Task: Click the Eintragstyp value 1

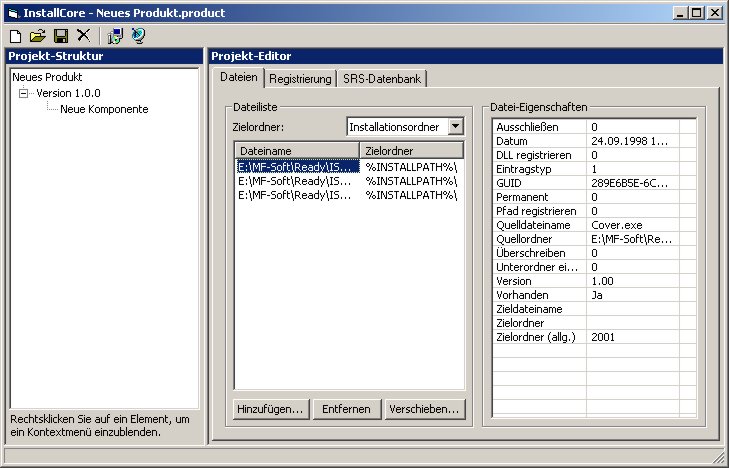Action: (632, 169)
